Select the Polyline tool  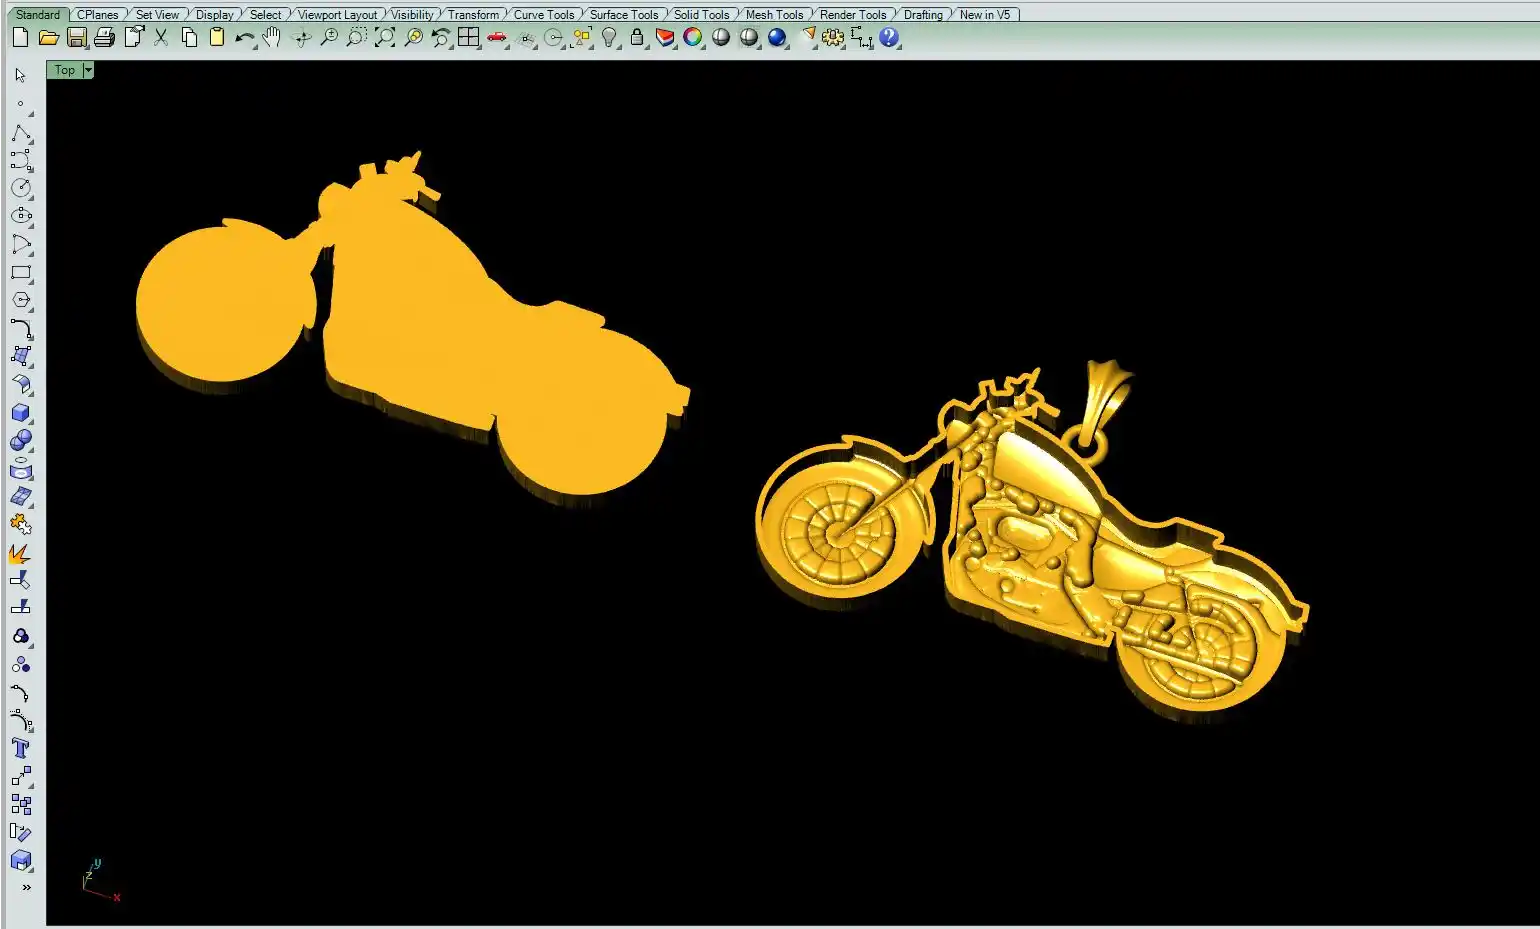[x=20, y=133]
